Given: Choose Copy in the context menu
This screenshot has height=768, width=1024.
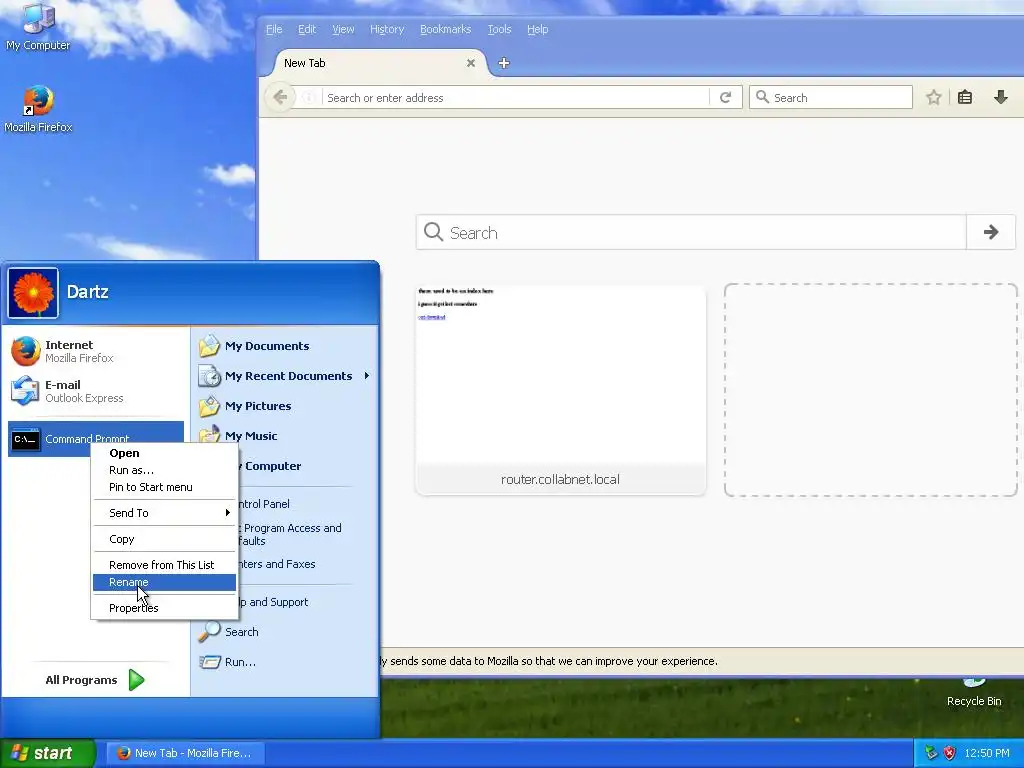Looking at the screenshot, I should 165,539.
